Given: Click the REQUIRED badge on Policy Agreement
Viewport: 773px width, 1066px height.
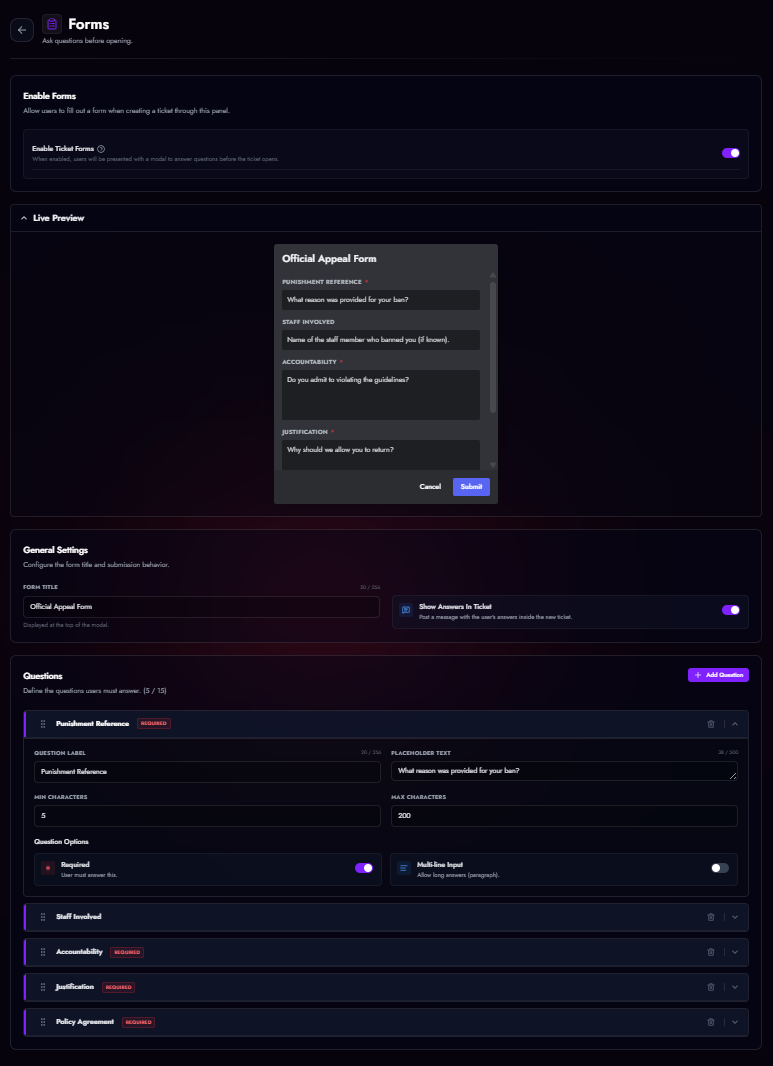Looking at the screenshot, I should 139,1022.
